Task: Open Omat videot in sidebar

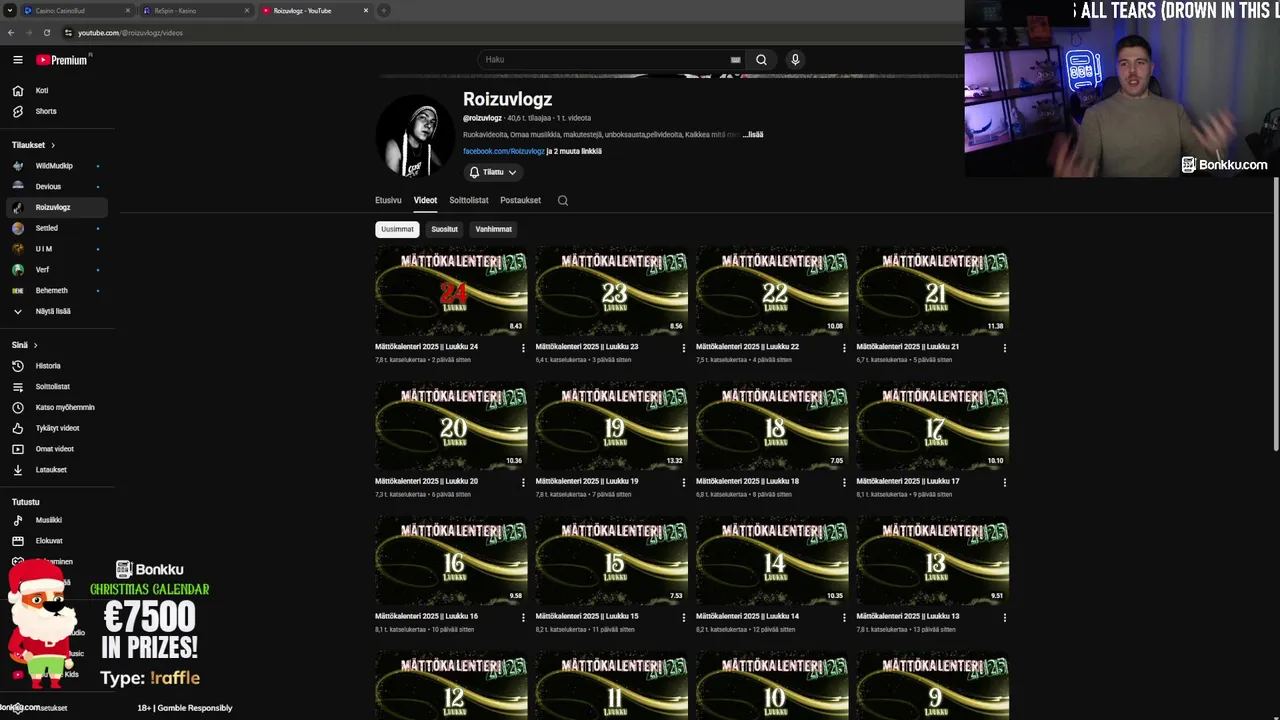Action: pyautogui.click(x=57, y=449)
